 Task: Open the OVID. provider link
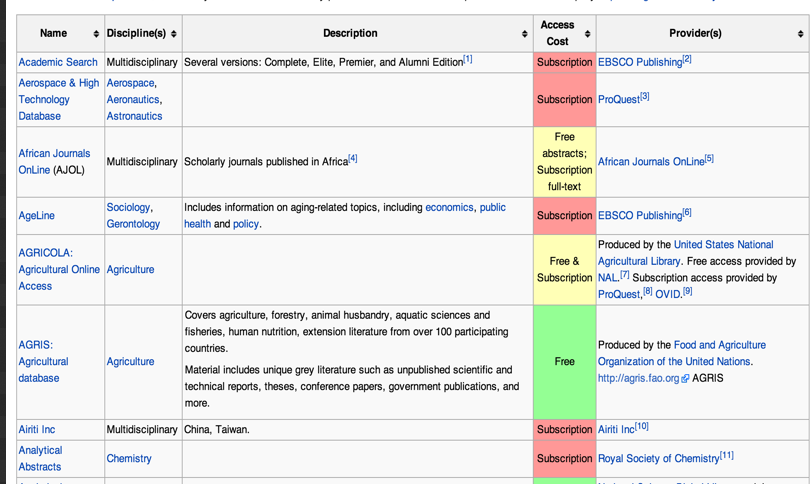(667, 294)
